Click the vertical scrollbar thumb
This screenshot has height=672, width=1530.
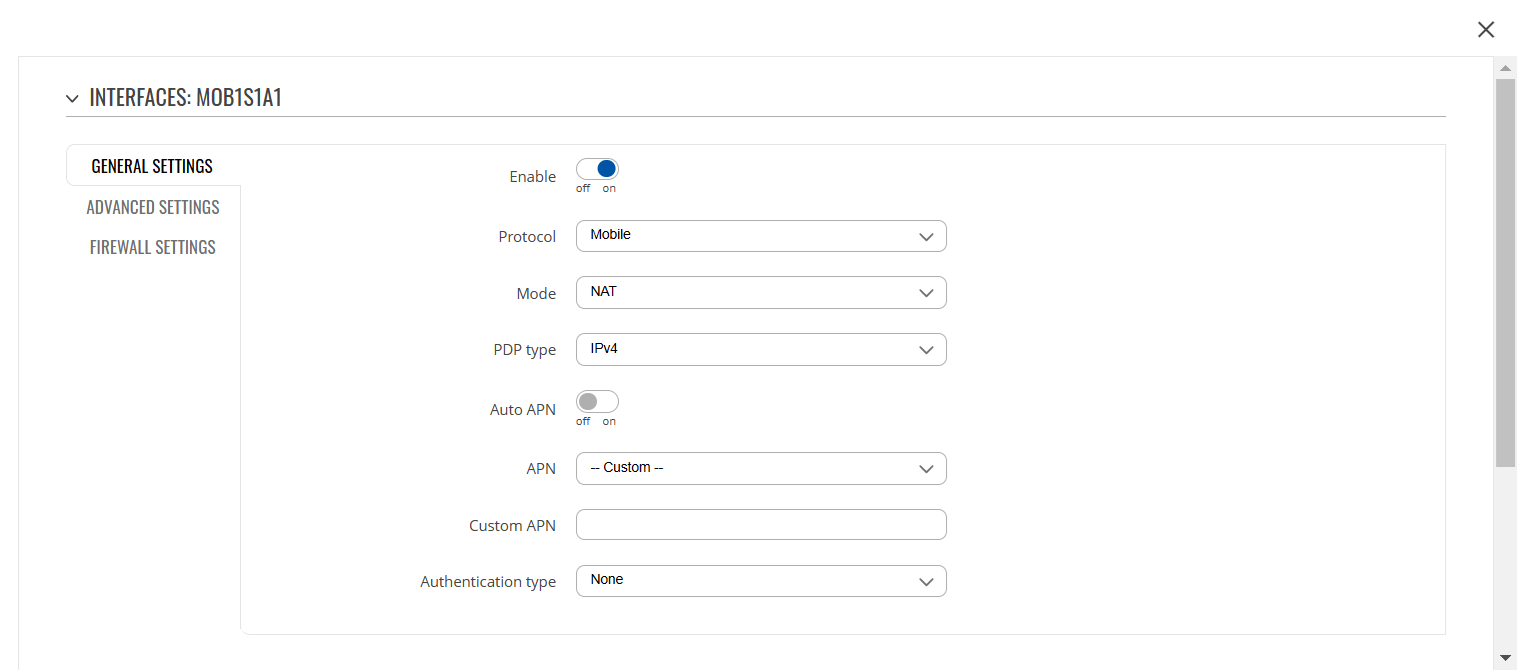tap(1505, 270)
